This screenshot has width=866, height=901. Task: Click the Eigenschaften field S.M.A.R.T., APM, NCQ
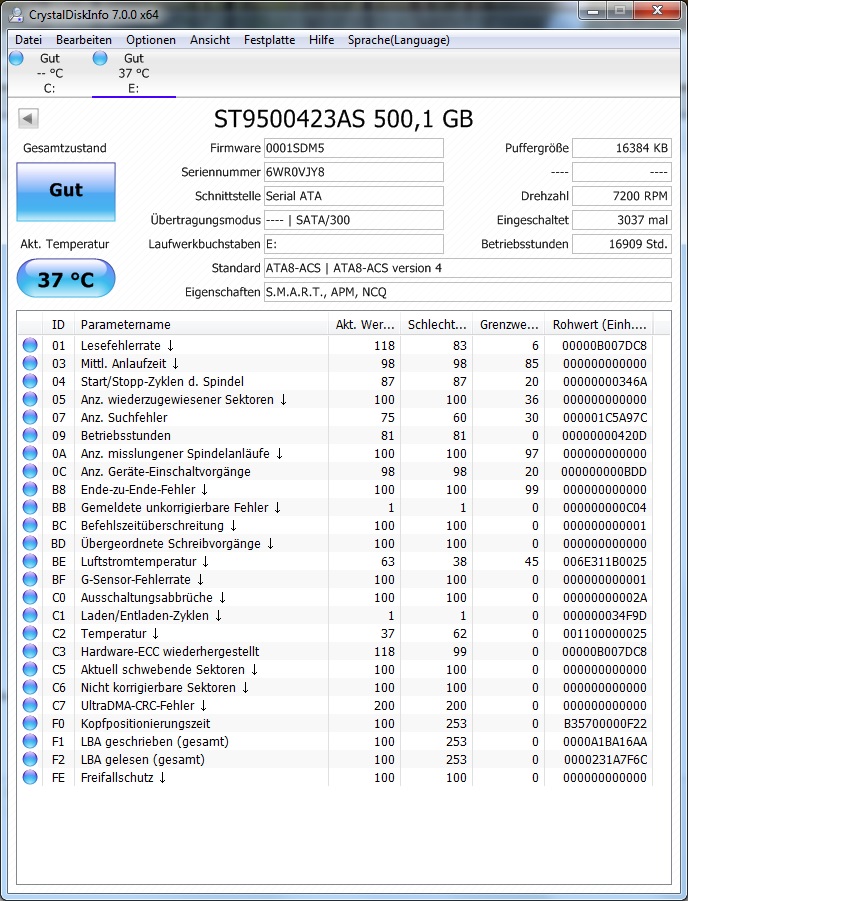tap(467, 292)
